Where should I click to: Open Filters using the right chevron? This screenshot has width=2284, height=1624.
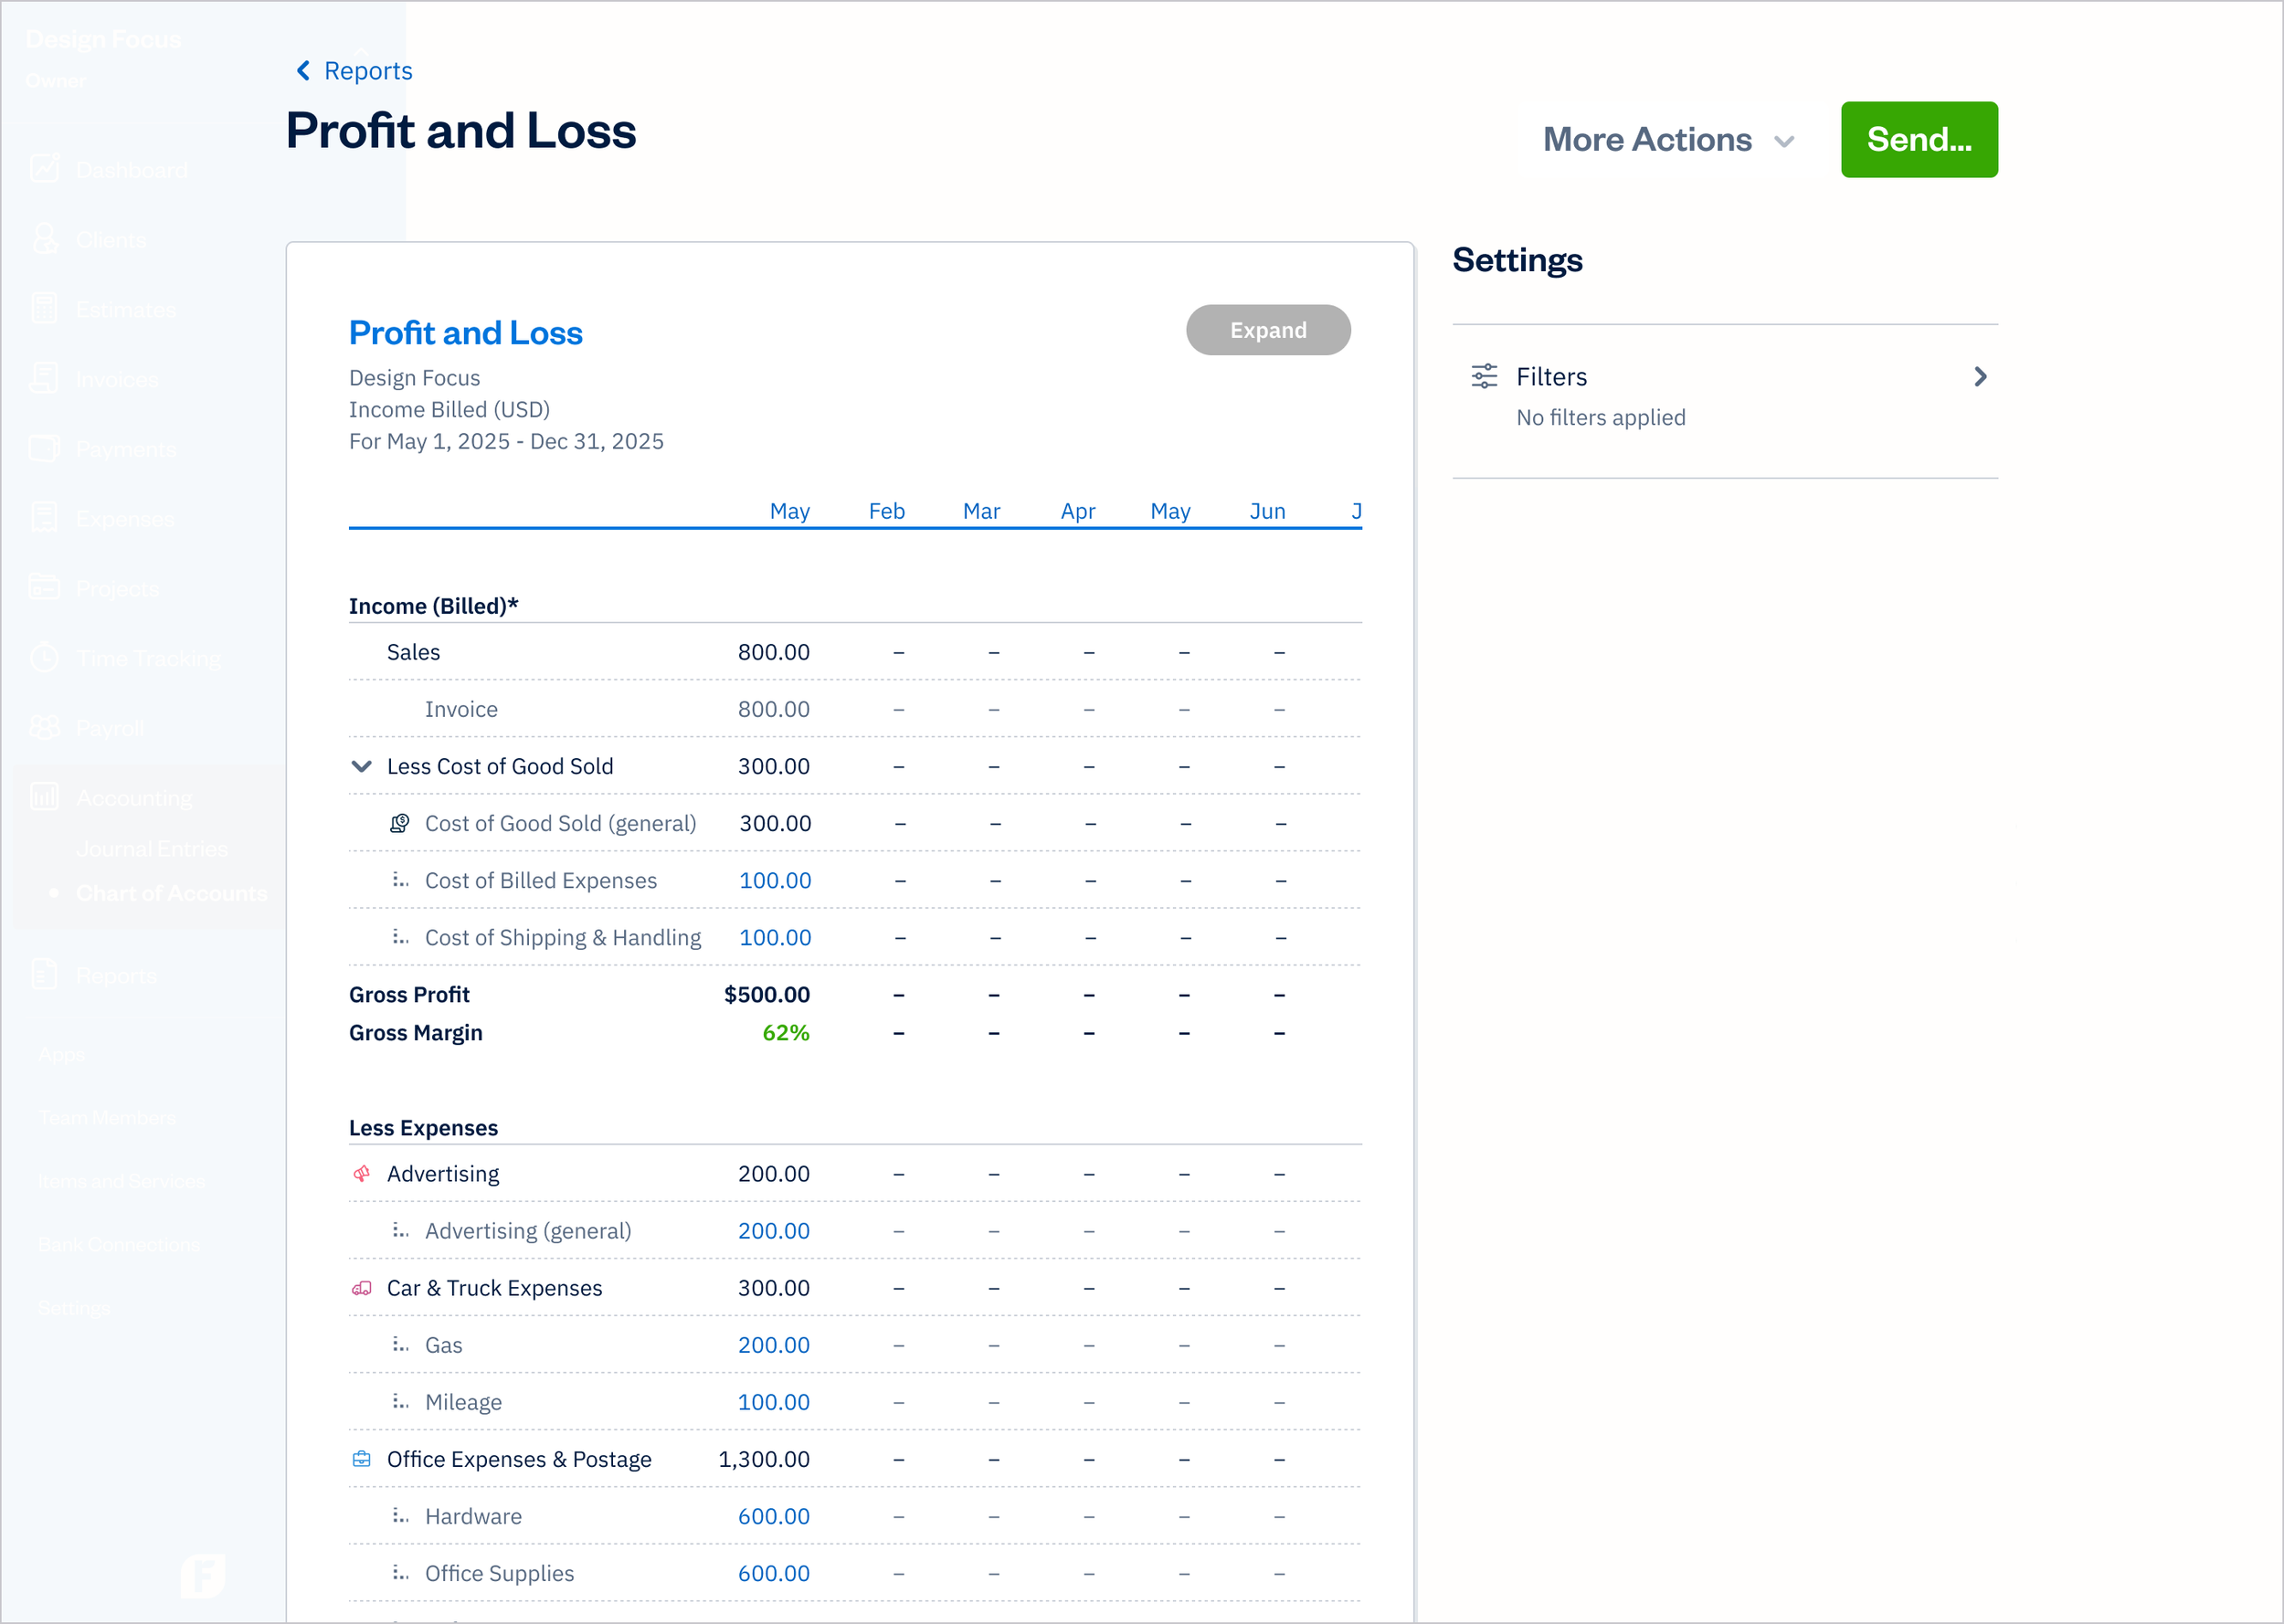click(1980, 376)
